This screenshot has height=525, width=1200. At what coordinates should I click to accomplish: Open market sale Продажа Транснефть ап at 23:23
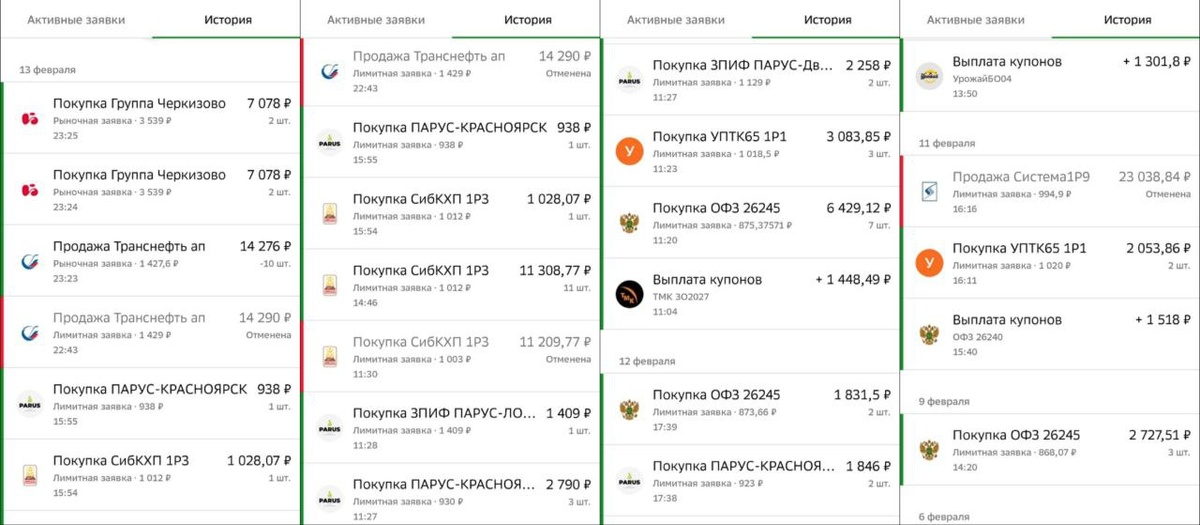[x=151, y=260]
